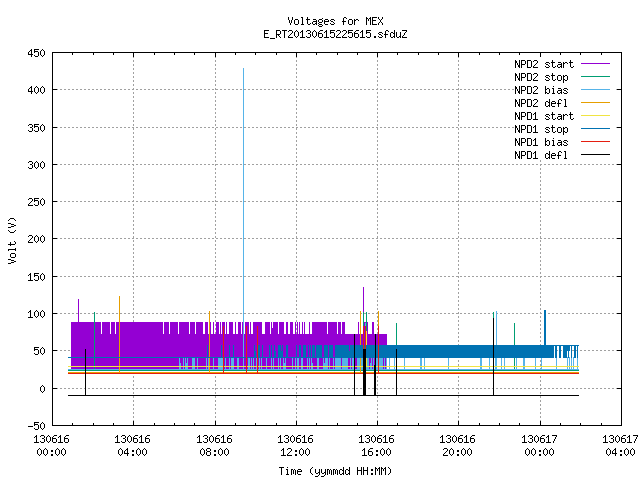640x480 pixels.
Task: Click the 'NPD2 bias' legend label
Action: point(541,90)
